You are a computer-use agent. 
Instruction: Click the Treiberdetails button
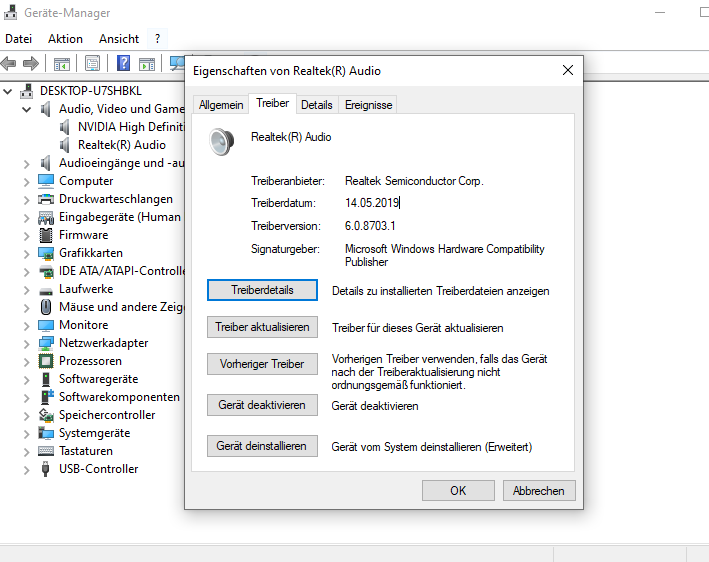(262, 290)
